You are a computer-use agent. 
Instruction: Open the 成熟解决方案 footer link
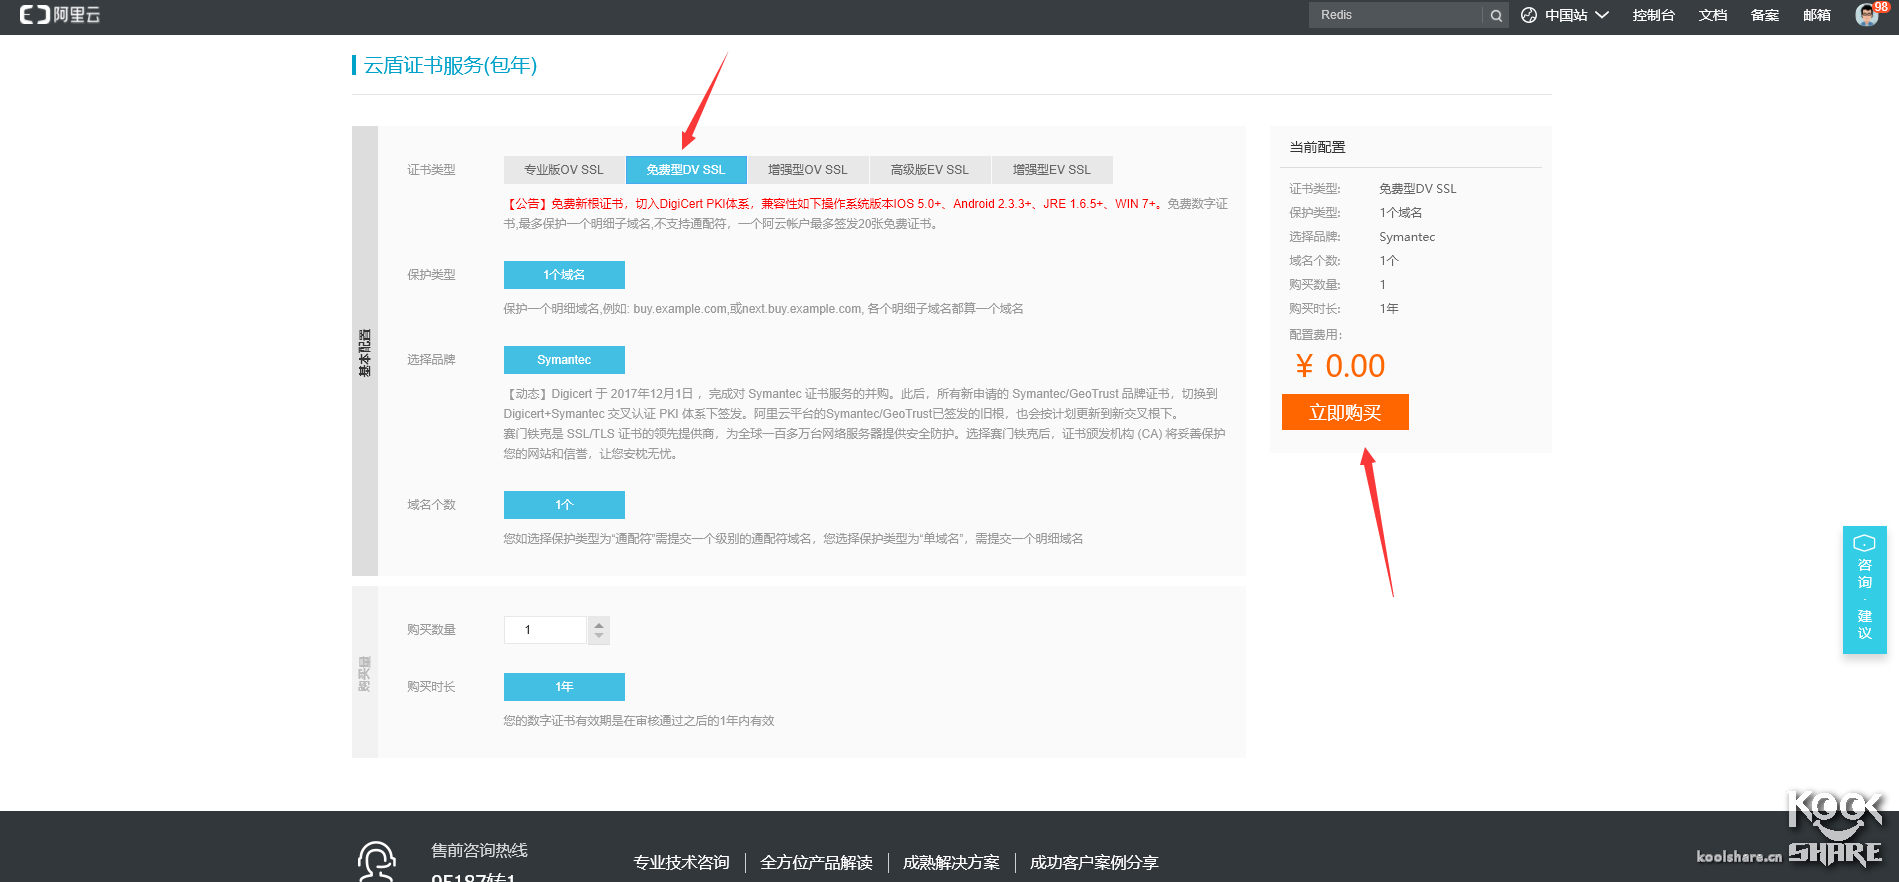coord(951,862)
